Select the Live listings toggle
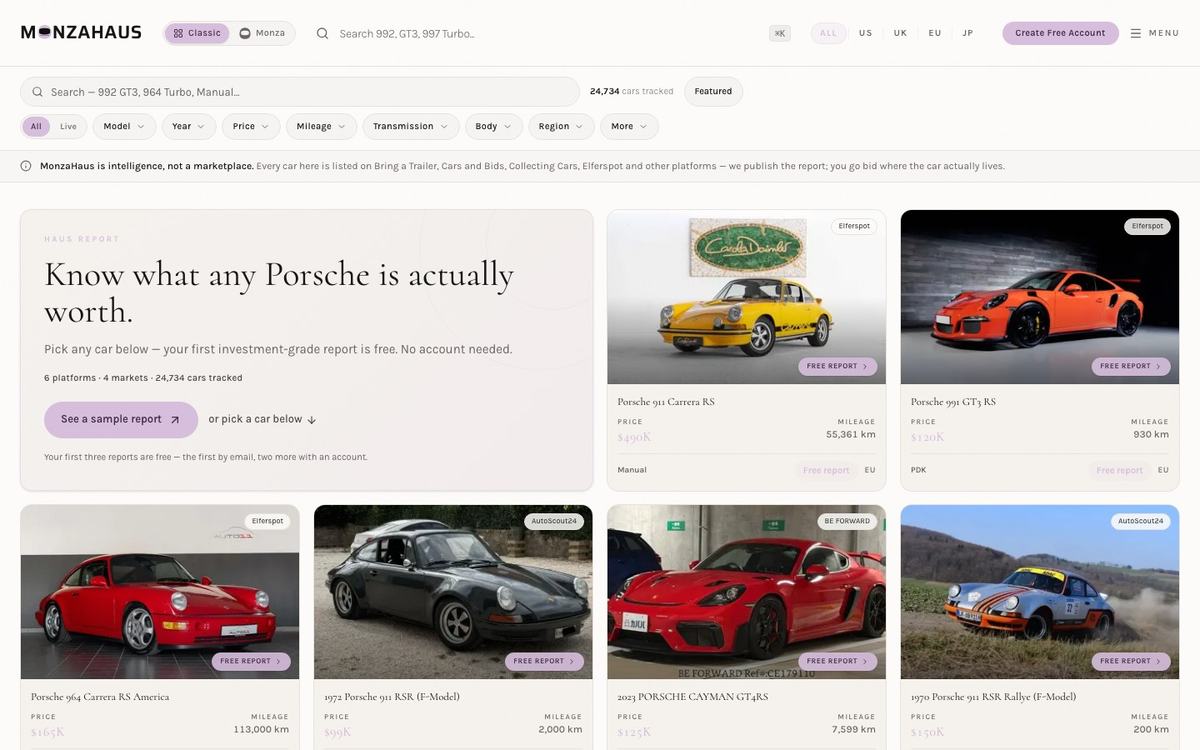1200x750 pixels. (x=68, y=127)
